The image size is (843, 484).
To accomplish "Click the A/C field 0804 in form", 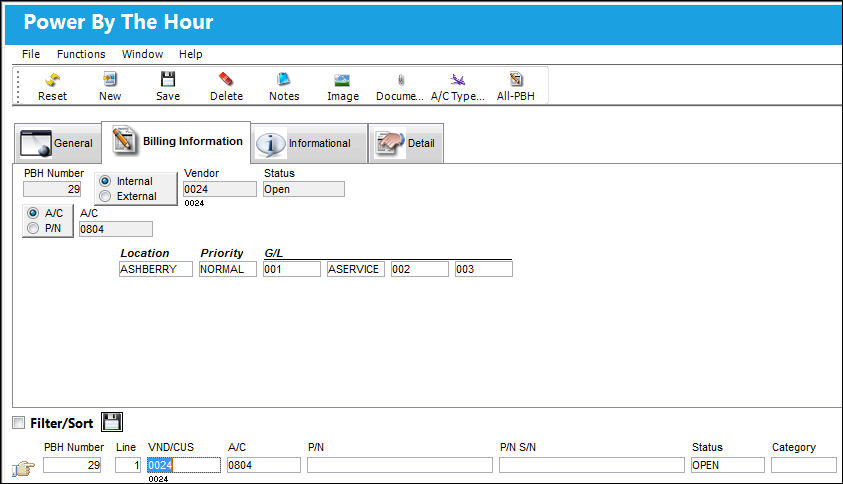I will (116, 229).
